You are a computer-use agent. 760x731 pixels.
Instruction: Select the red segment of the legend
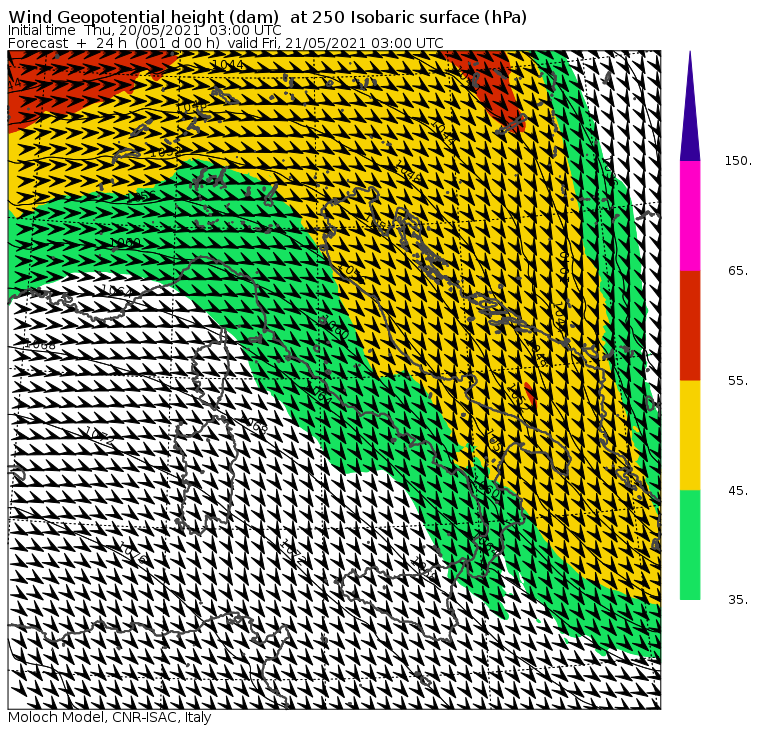pyautogui.click(x=690, y=325)
